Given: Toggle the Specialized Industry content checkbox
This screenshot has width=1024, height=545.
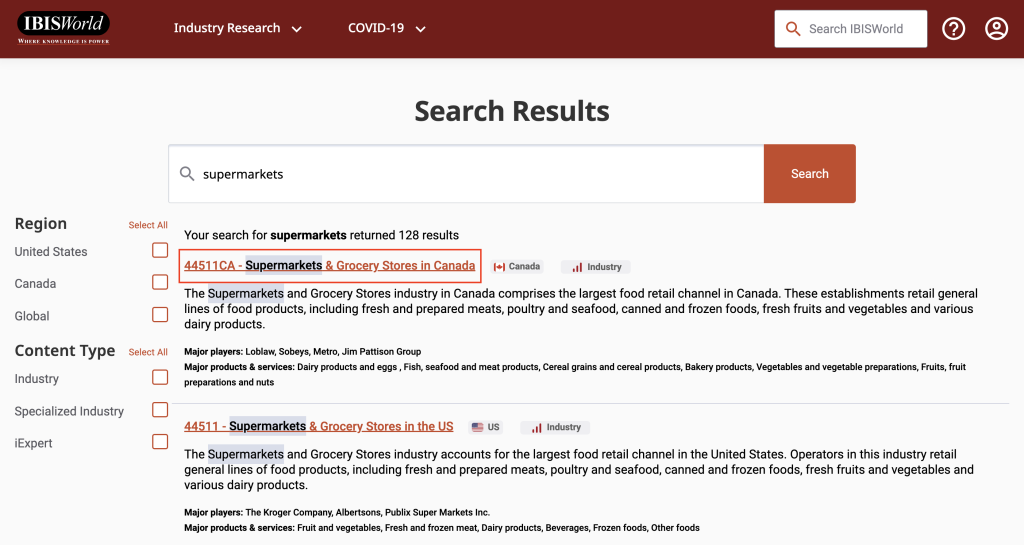Looking at the screenshot, I should [x=160, y=410].
